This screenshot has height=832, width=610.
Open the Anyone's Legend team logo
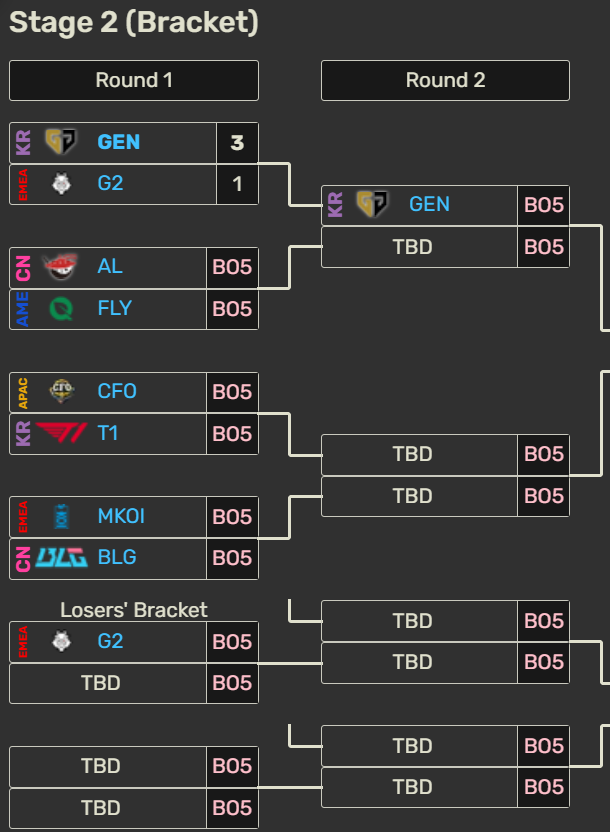[x=60, y=266]
